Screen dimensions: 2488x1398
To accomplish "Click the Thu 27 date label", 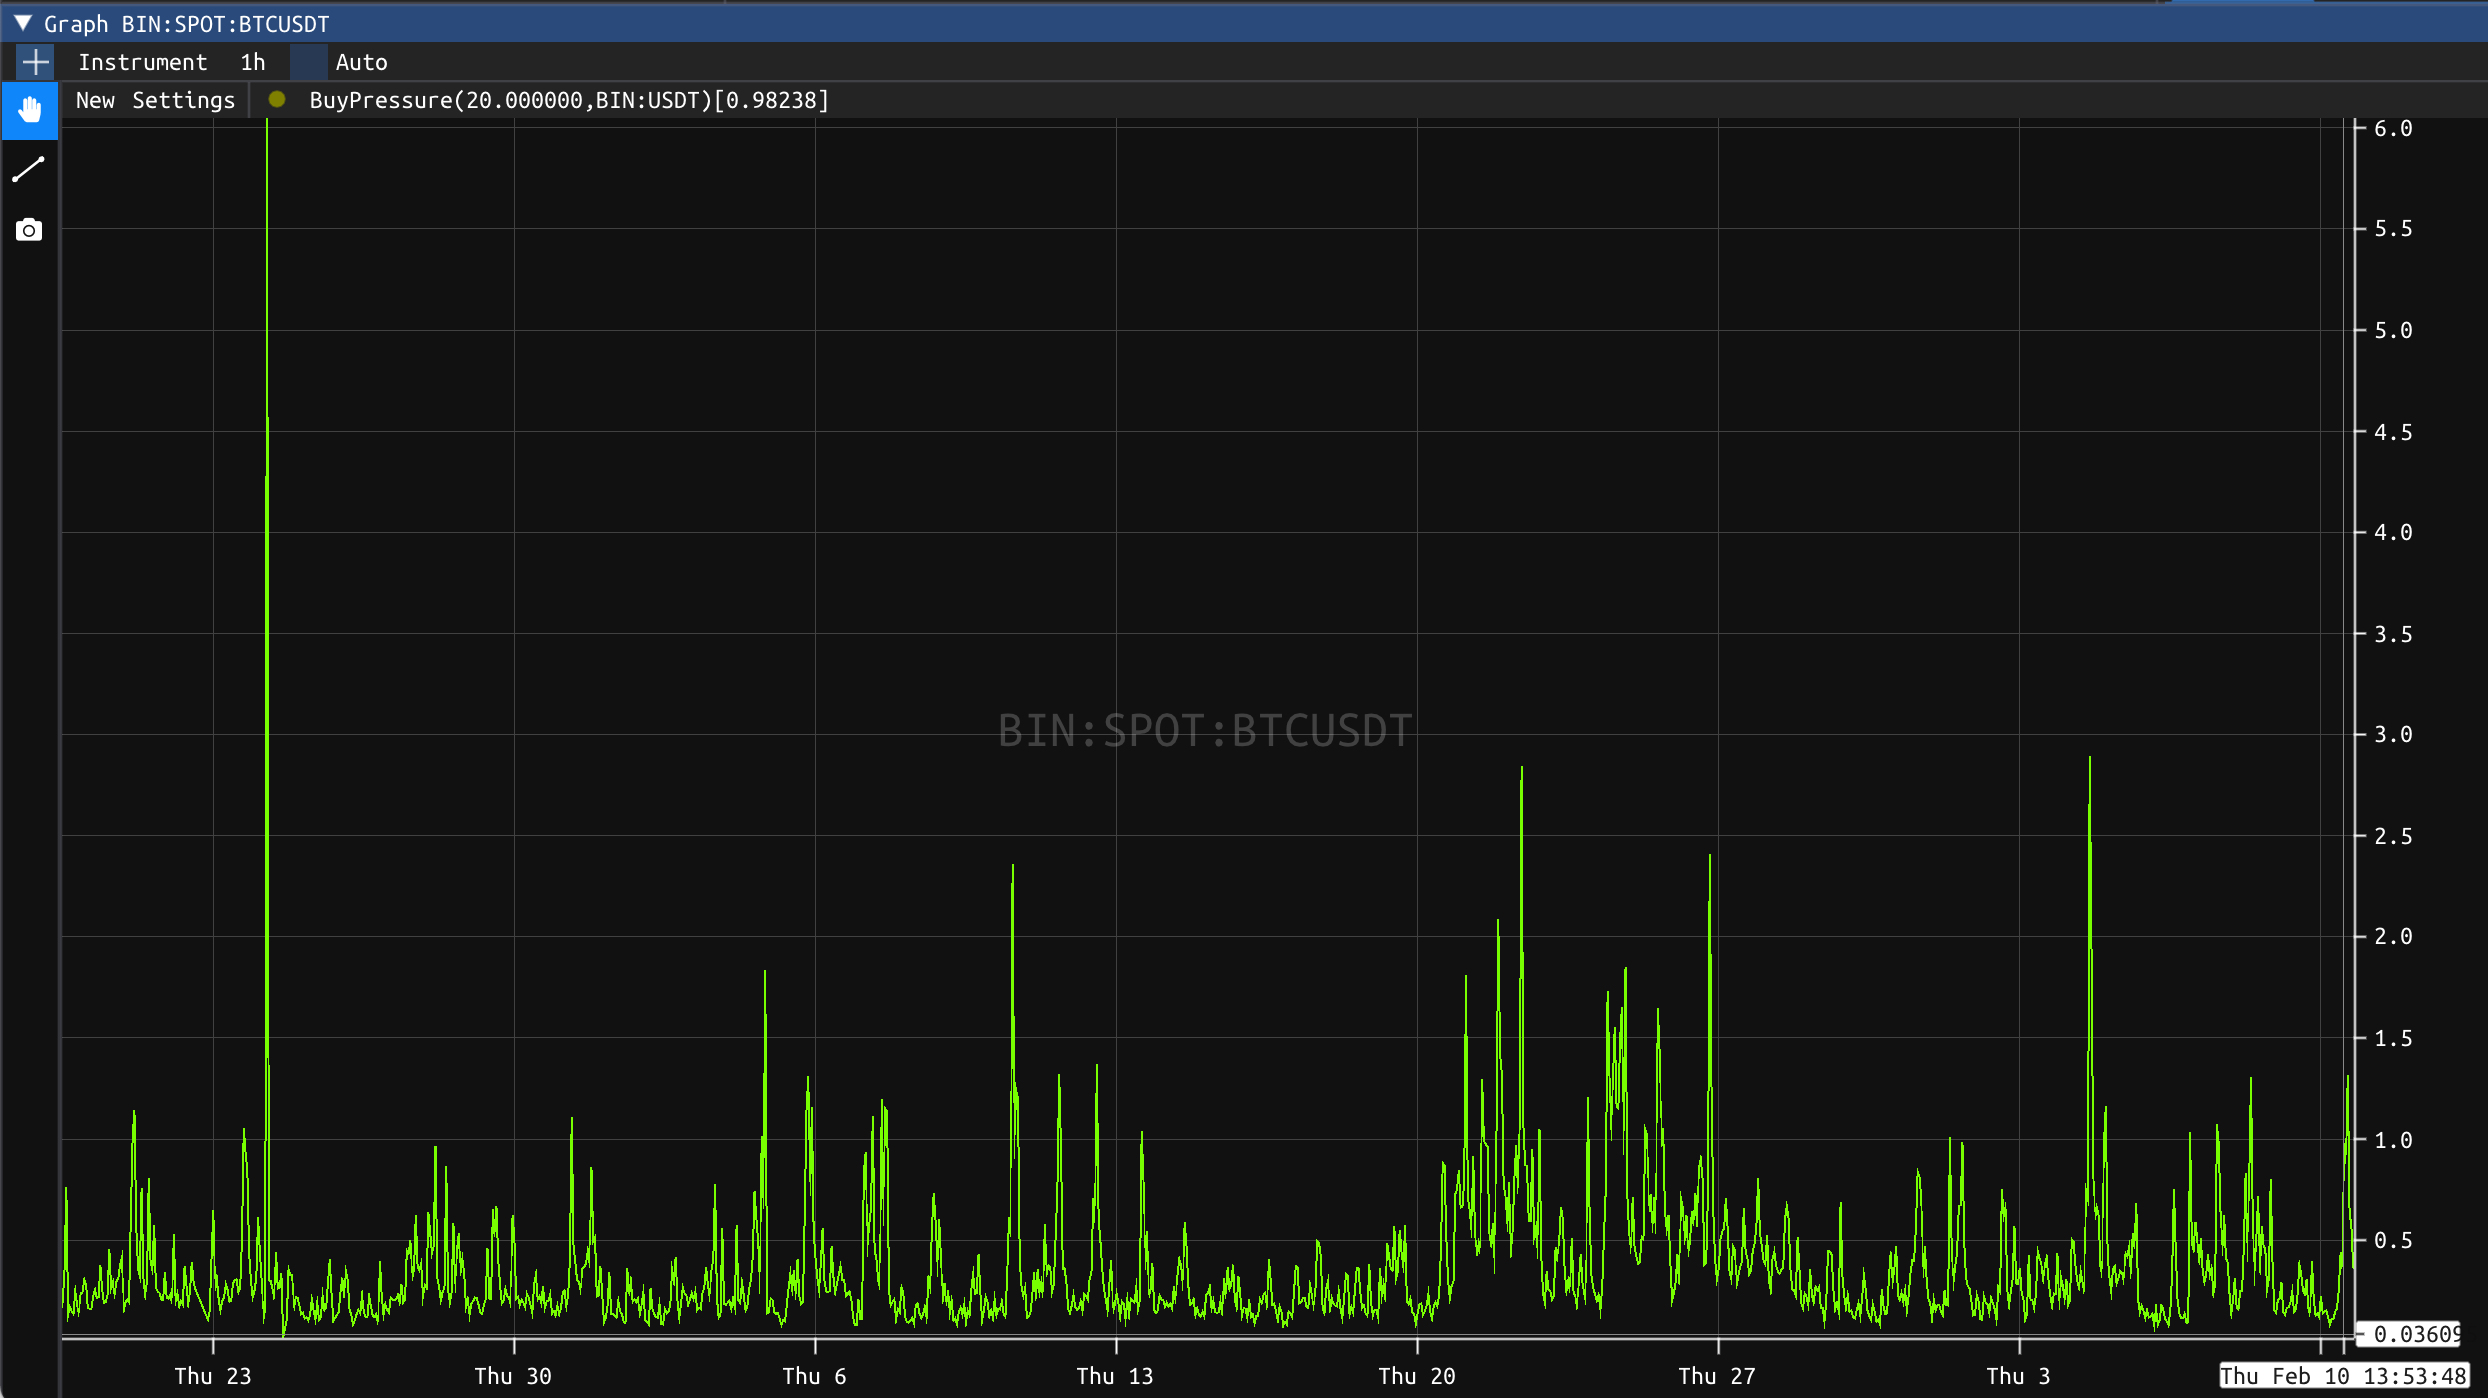I will coord(1717,1376).
